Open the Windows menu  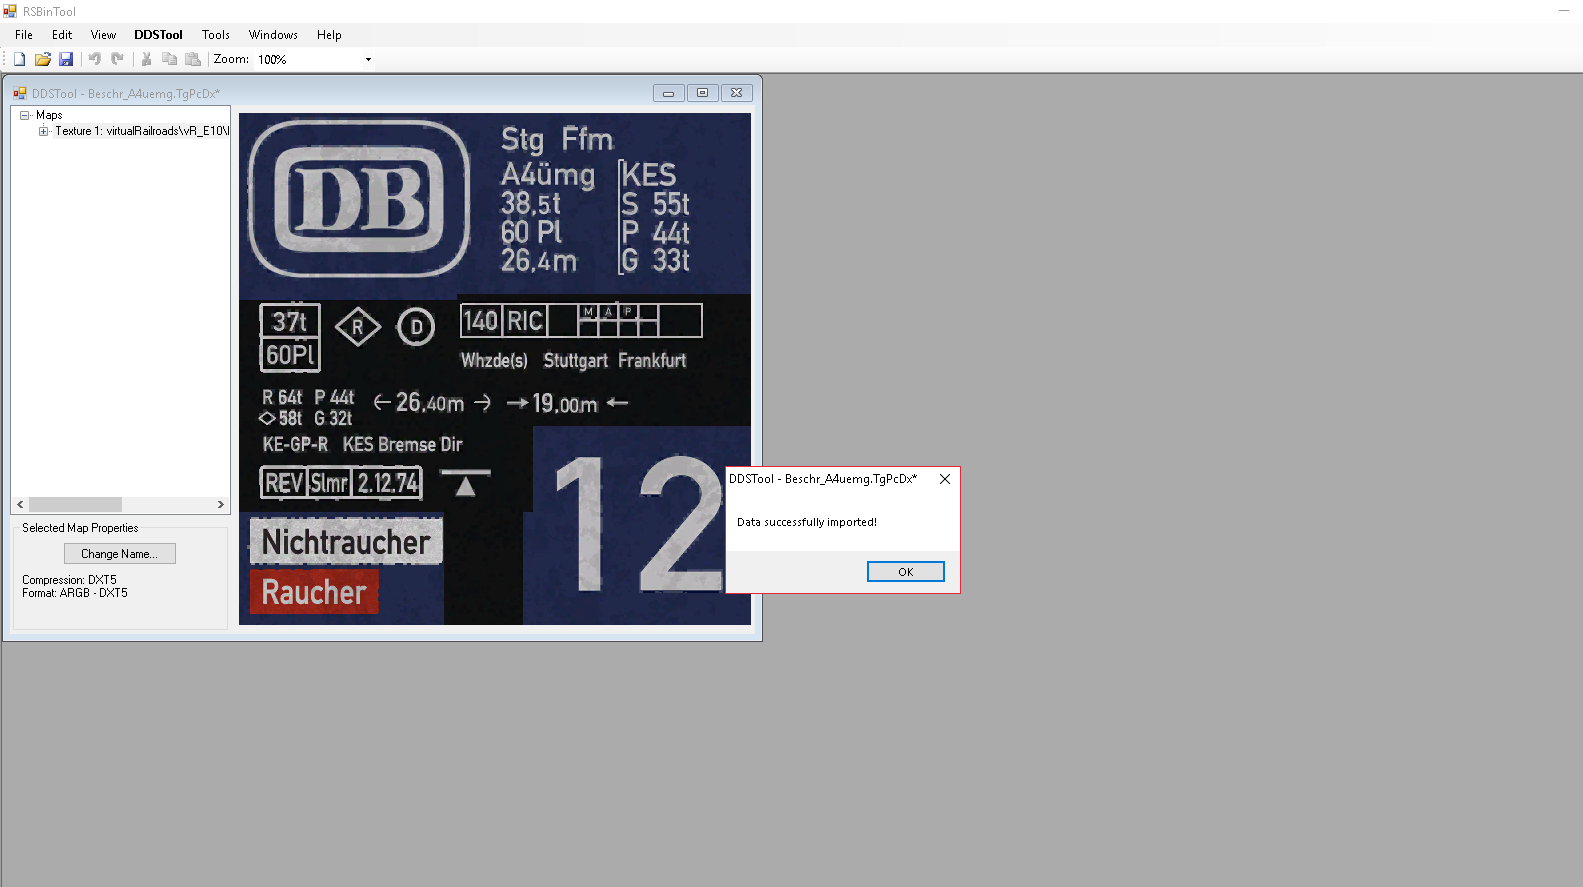273,35
